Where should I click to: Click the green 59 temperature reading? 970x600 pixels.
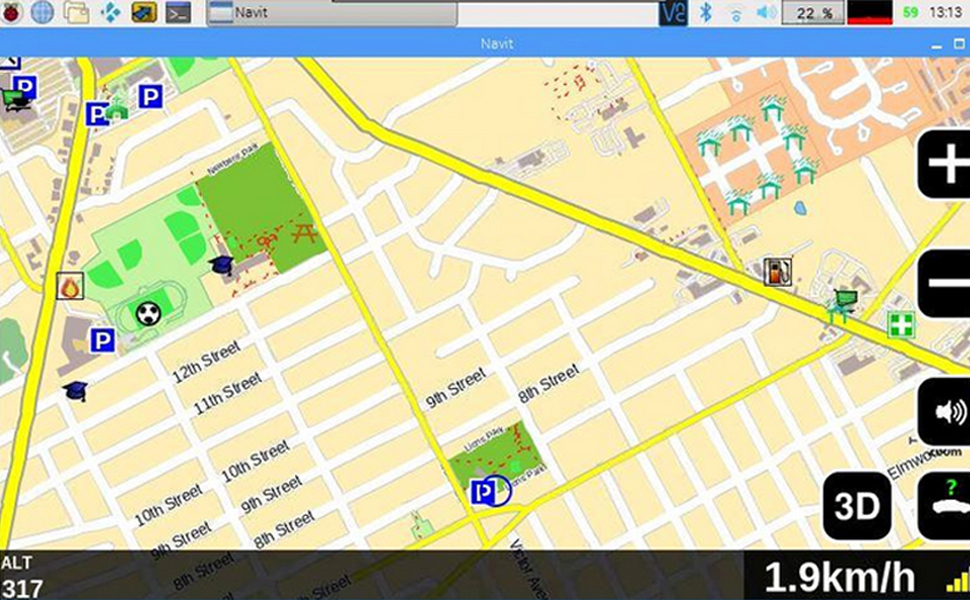[x=910, y=12]
